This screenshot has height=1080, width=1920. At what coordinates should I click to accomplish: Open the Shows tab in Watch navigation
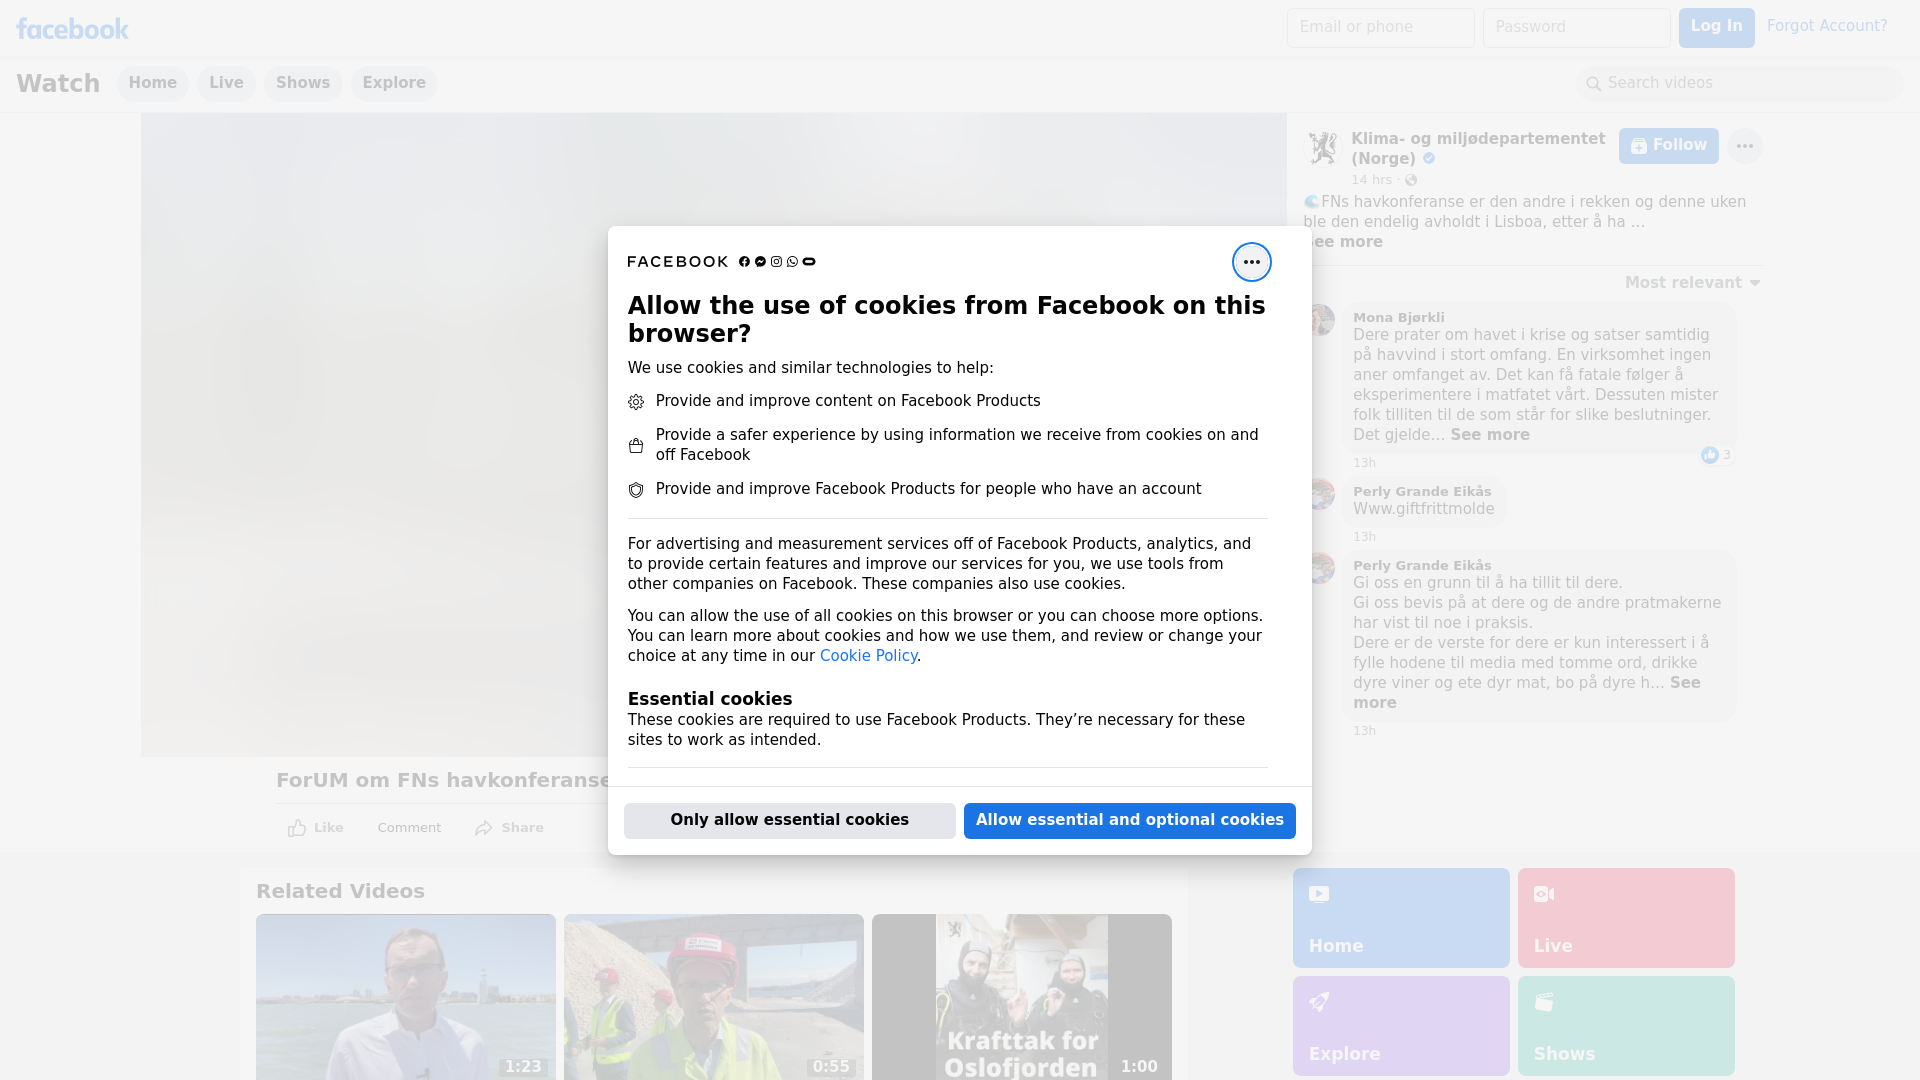coord(303,84)
